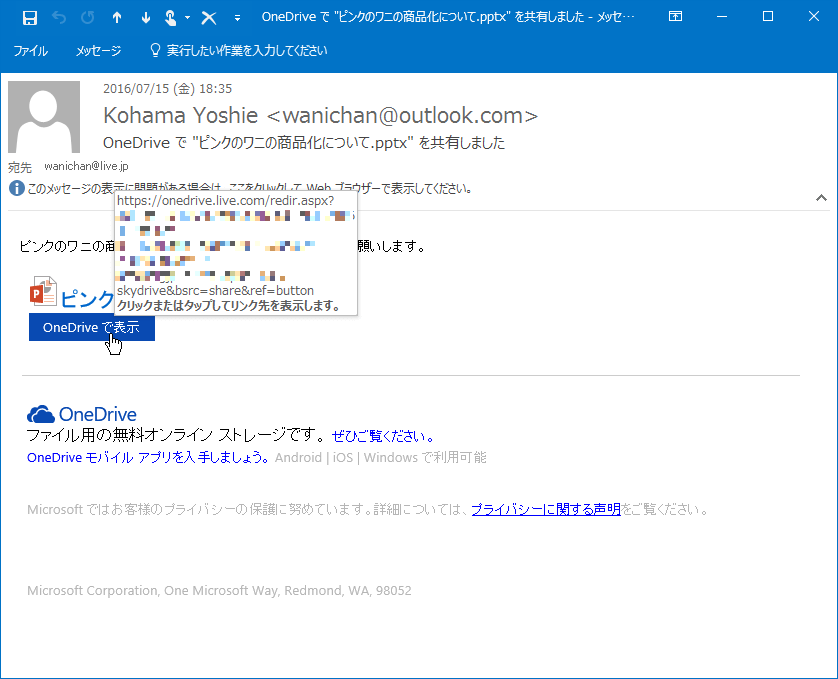Click the sender name Kohama Yoshie
Viewport: 838px width, 679px height.
coord(180,115)
